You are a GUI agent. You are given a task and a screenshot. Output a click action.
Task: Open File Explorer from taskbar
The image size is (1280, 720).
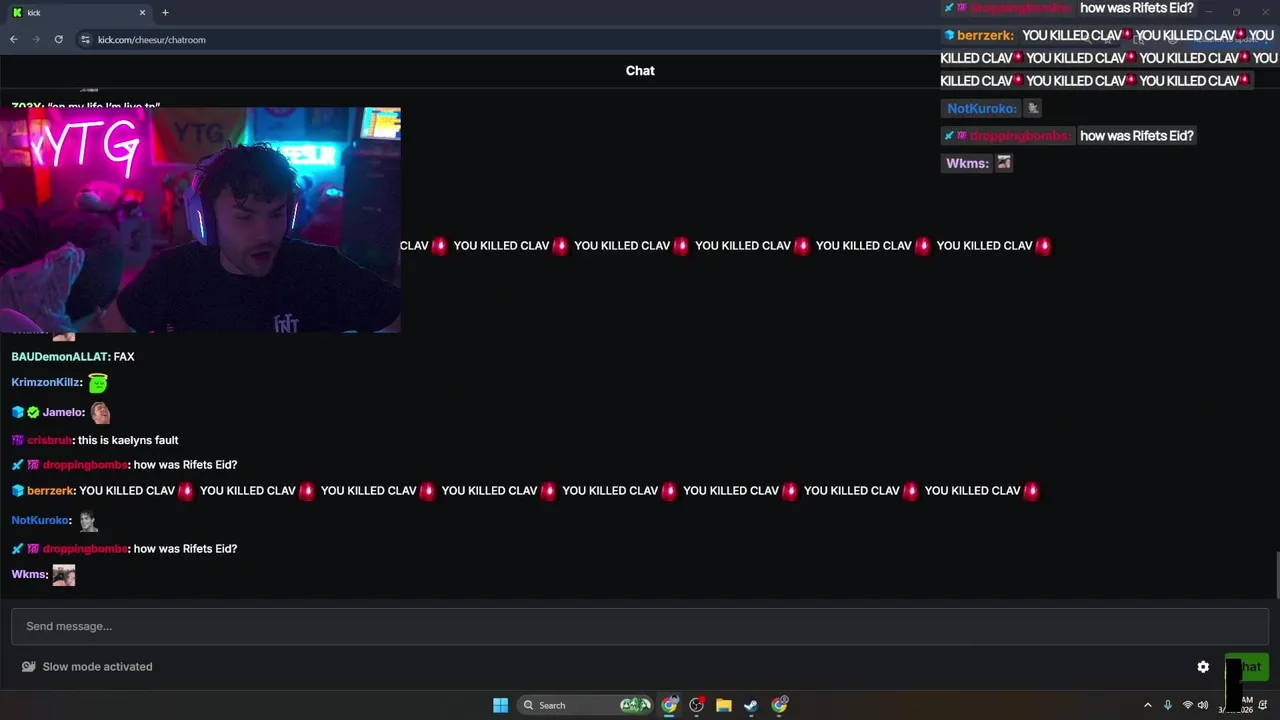723,705
